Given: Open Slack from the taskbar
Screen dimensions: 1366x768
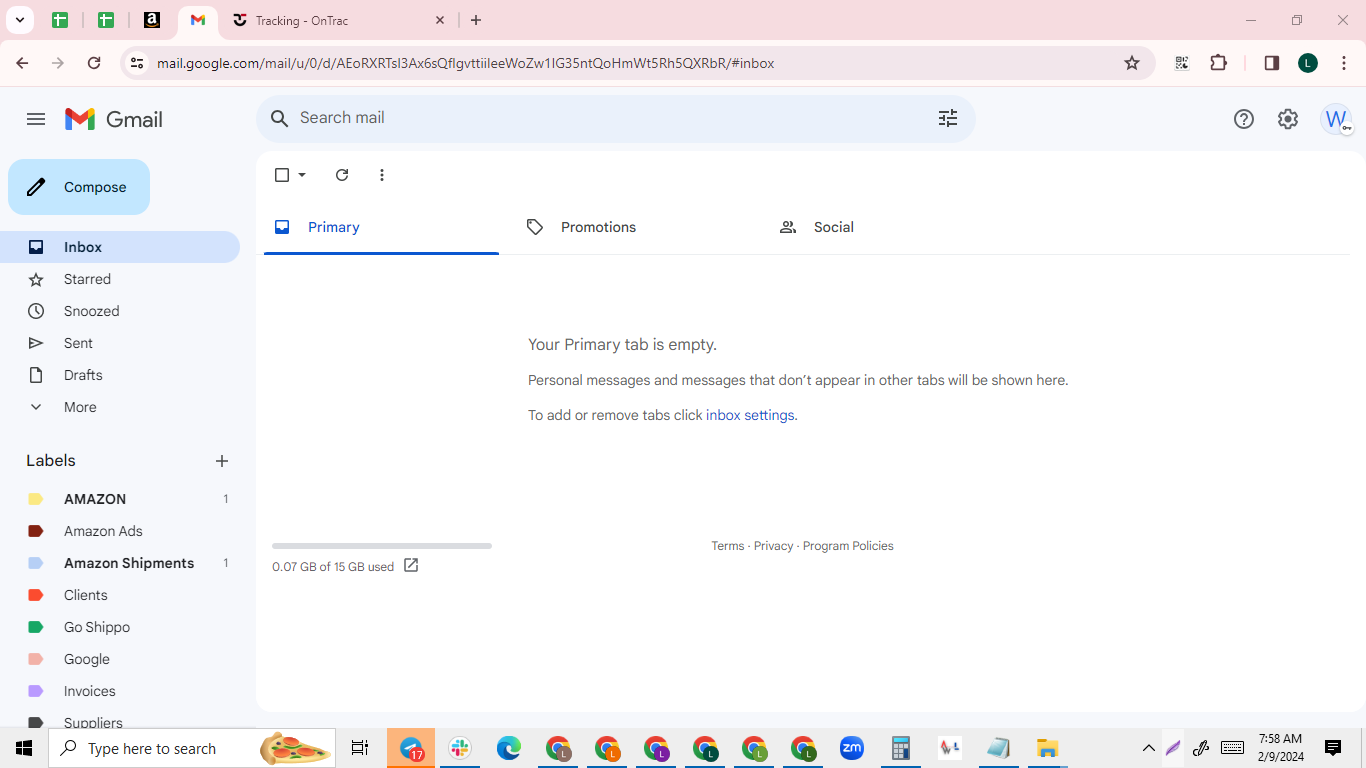Looking at the screenshot, I should (460, 748).
